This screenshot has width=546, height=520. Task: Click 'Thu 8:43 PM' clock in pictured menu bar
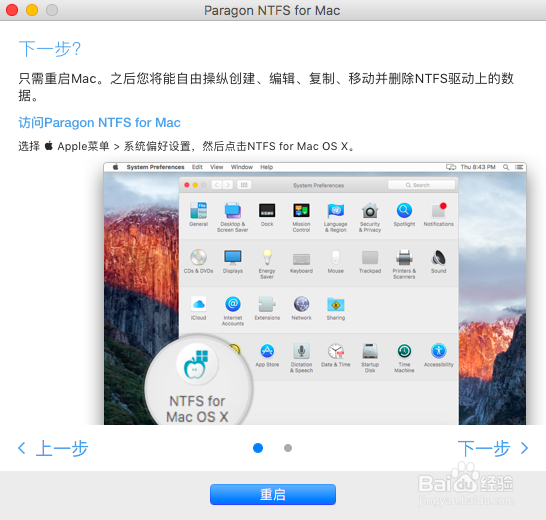[x=478, y=167]
